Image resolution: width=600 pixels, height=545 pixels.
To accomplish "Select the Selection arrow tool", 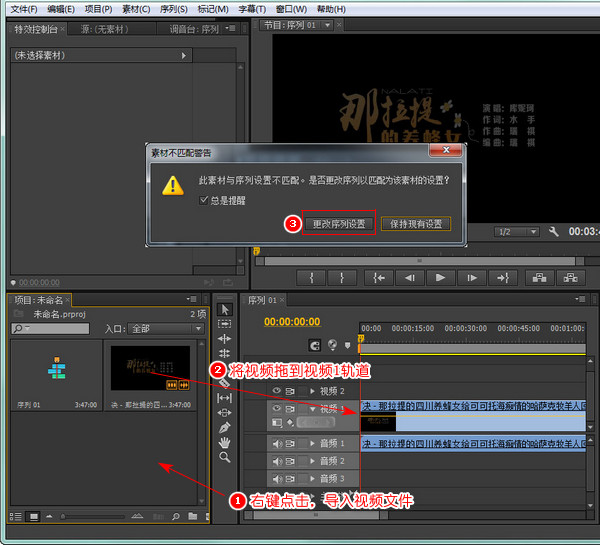I will pyautogui.click(x=225, y=309).
